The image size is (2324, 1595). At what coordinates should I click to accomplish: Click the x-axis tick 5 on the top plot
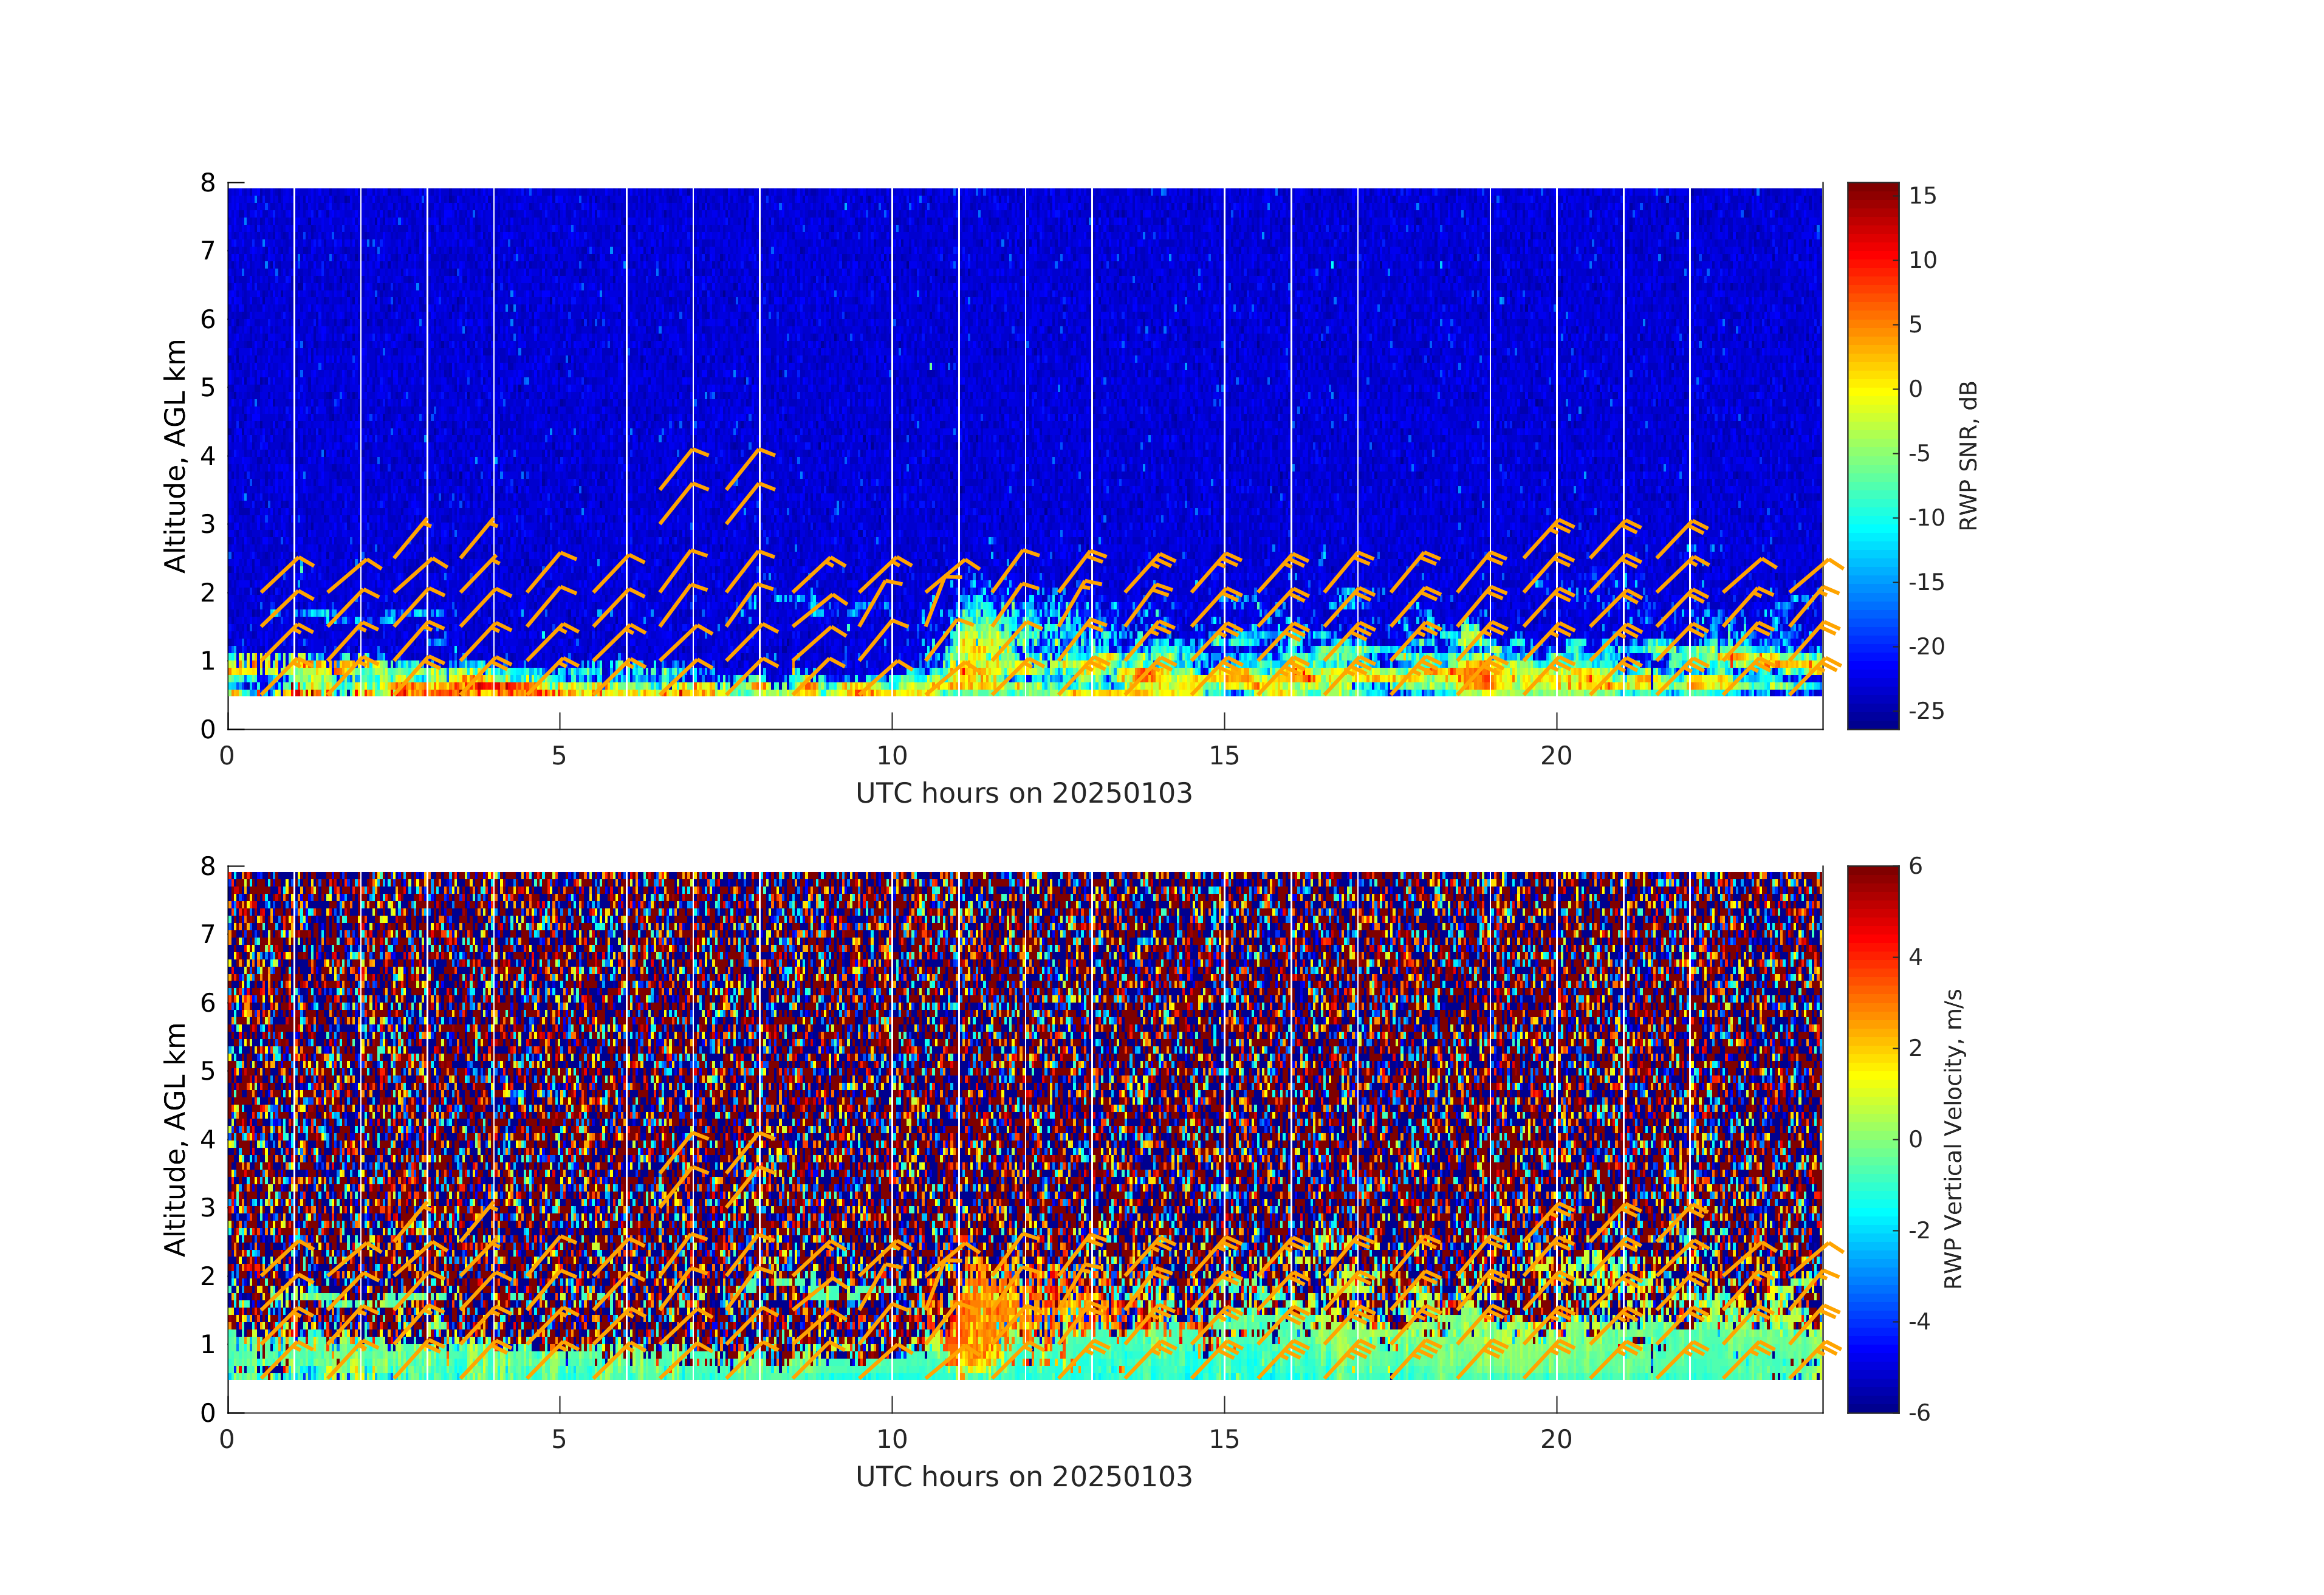point(559,756)
